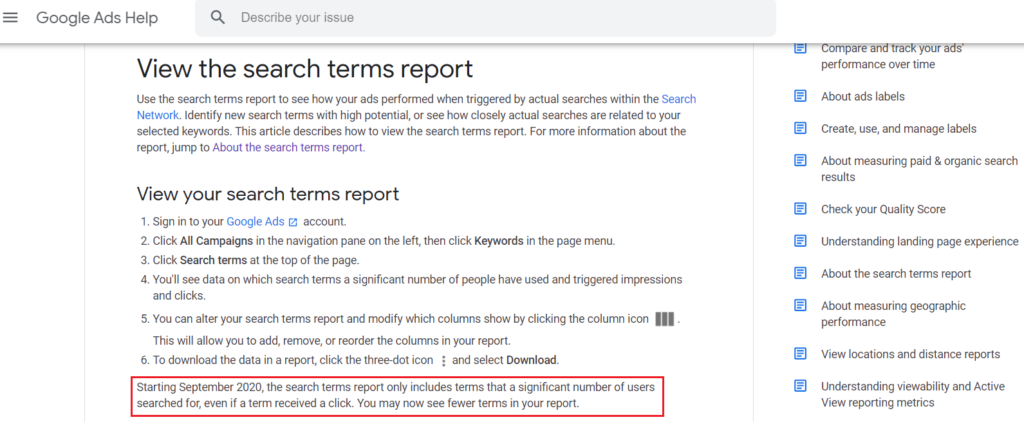Click article icon beside "Understanding landing page experience"

point(800,240)
